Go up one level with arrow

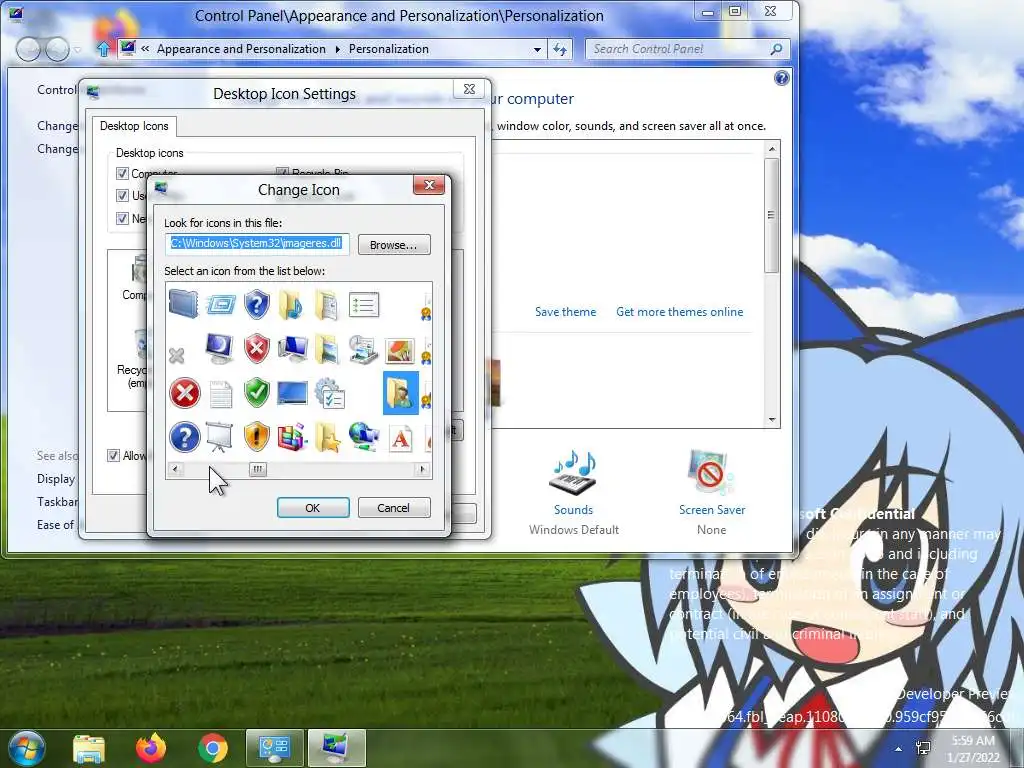click(103, 49)
